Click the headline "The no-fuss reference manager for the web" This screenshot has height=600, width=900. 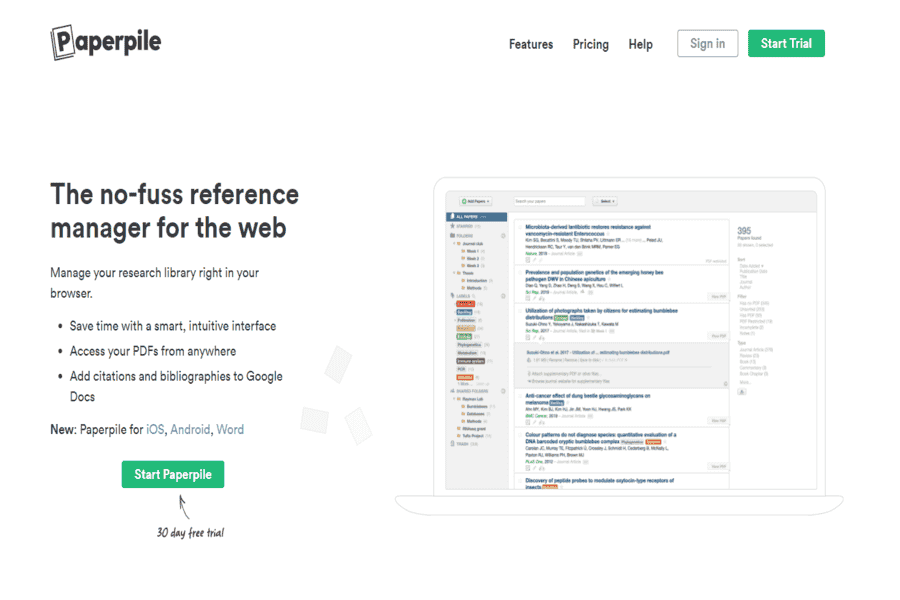coord(174,211)
